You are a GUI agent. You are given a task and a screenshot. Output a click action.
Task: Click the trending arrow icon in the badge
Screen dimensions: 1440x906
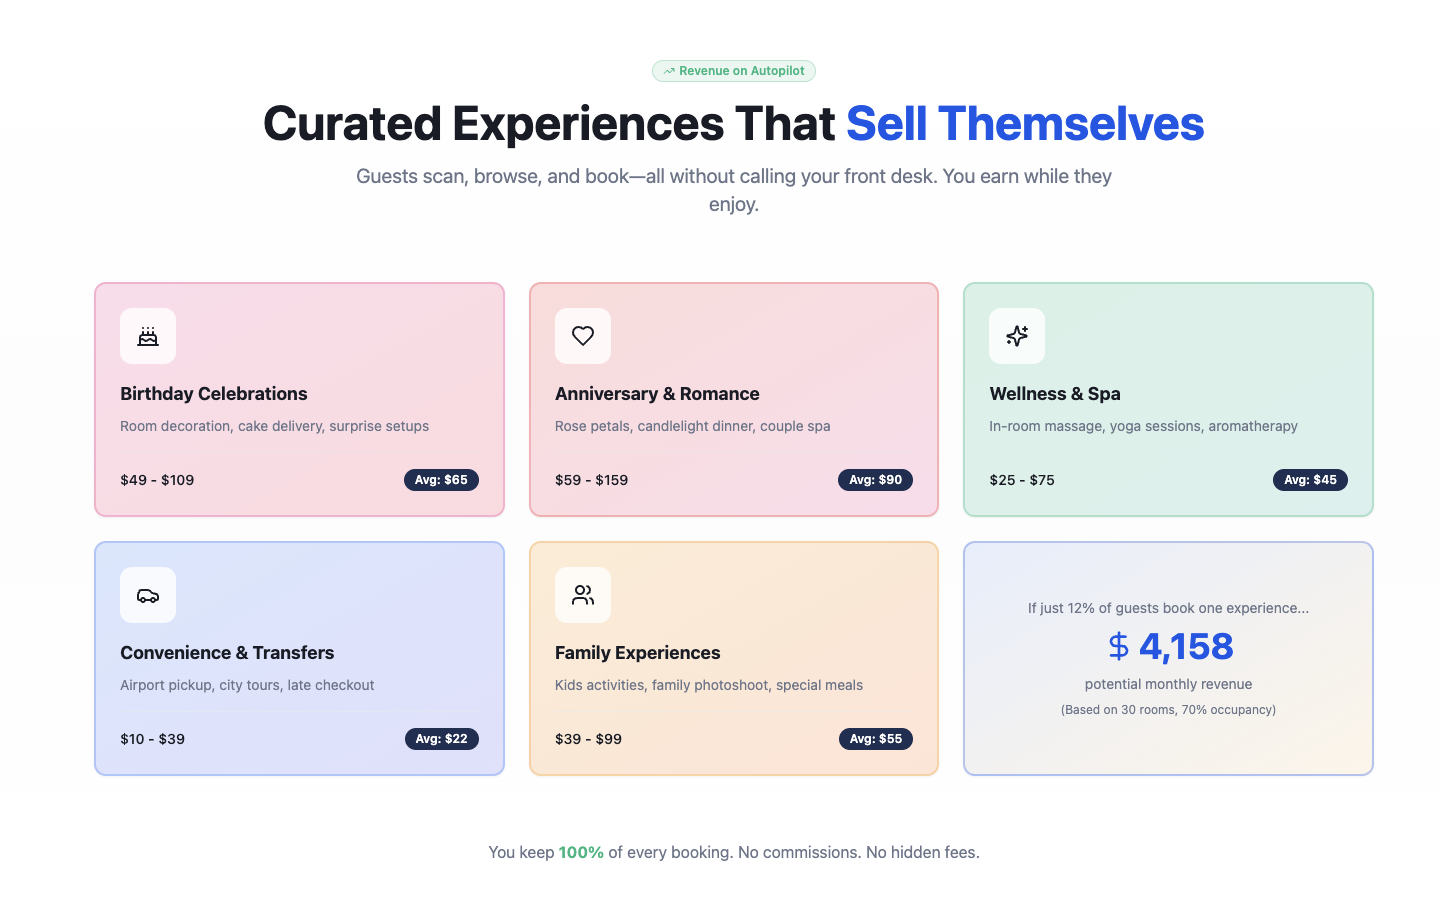669,71
